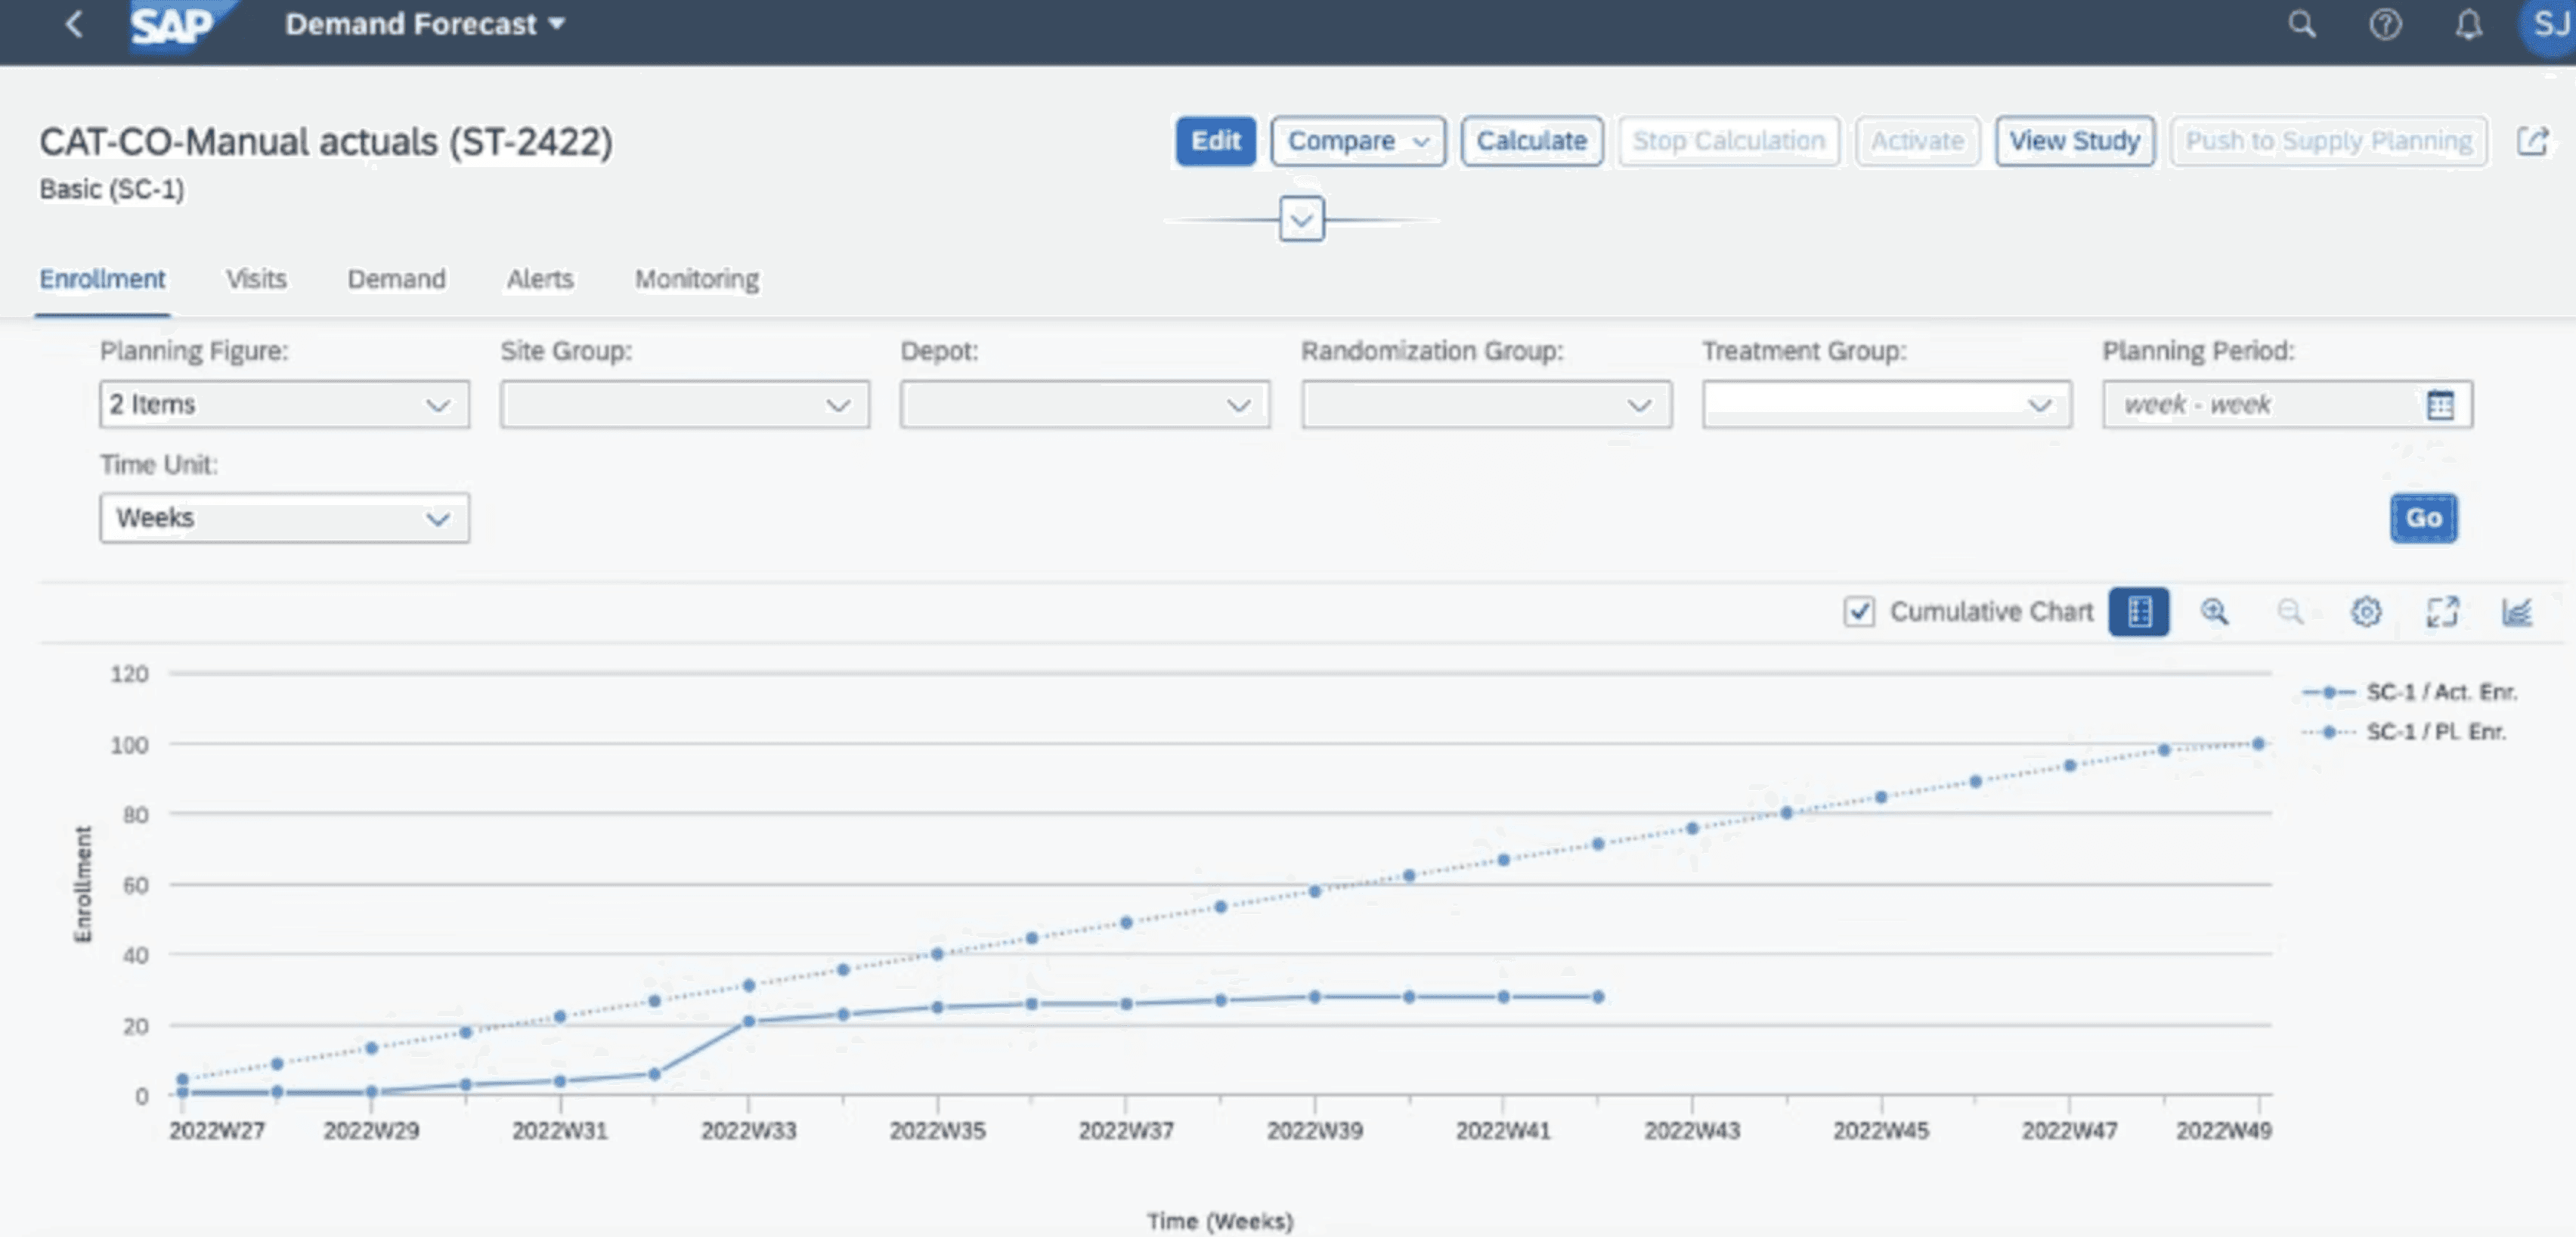Open the planning period calendar picker
2576x1237 pixels.
[2440, 405]
